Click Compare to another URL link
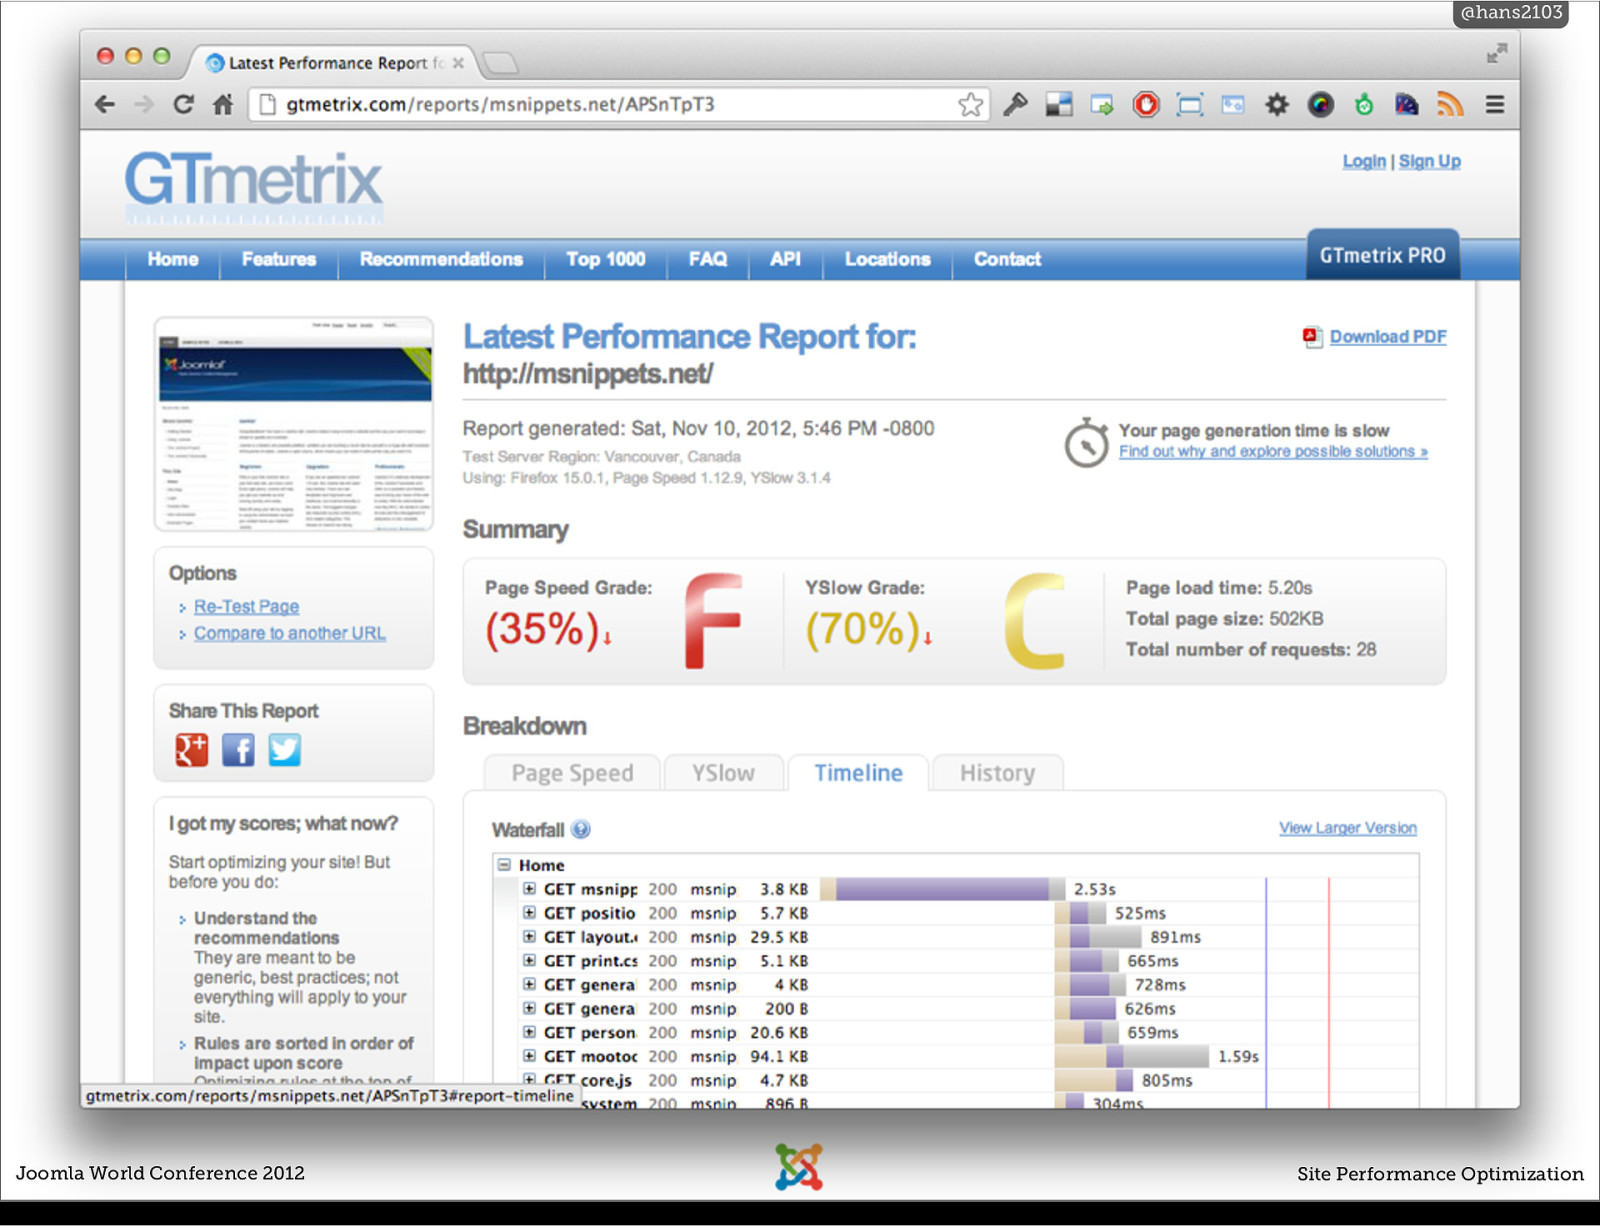Screen dimensions: 1600x1232 point(290,633)
